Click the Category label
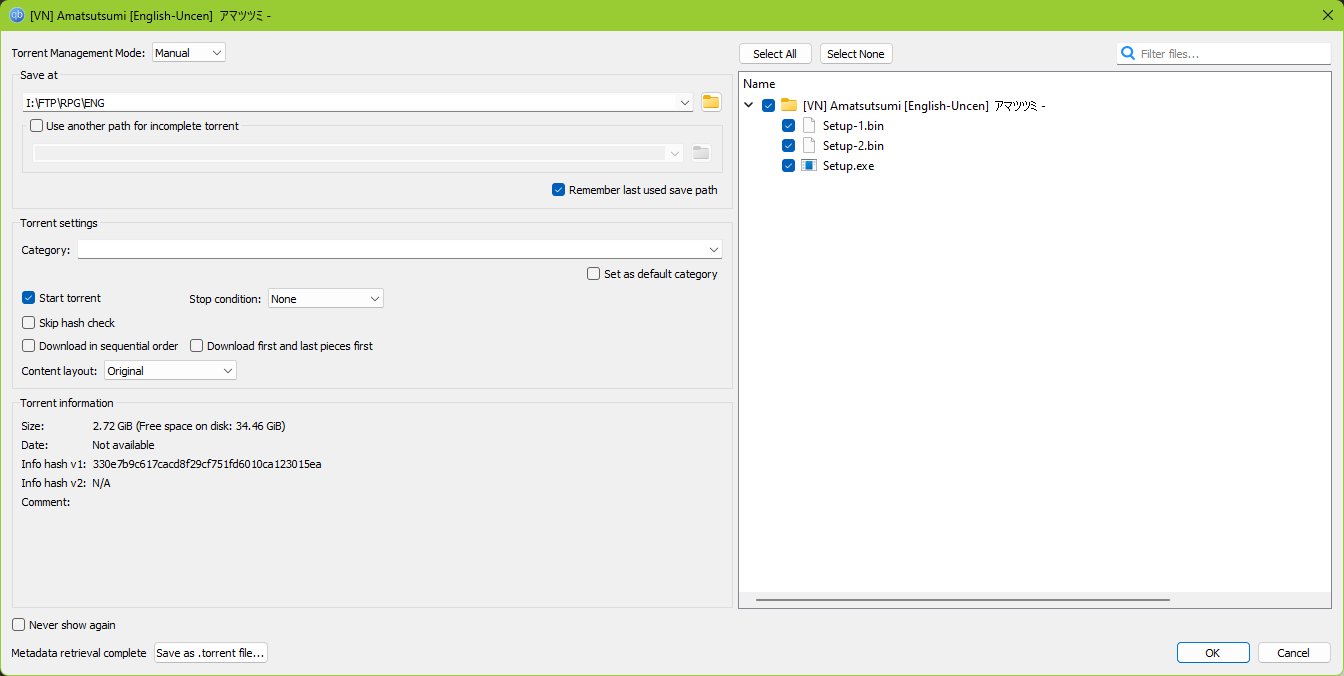1344x676 pixels. pyautogui.click(x=46, y=250)
